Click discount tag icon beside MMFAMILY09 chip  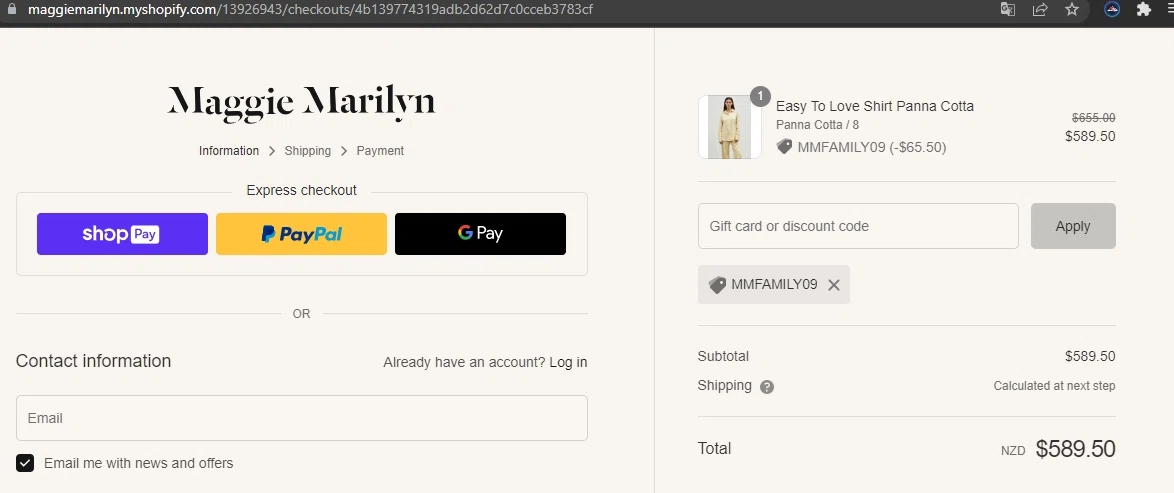click(717, 285)
